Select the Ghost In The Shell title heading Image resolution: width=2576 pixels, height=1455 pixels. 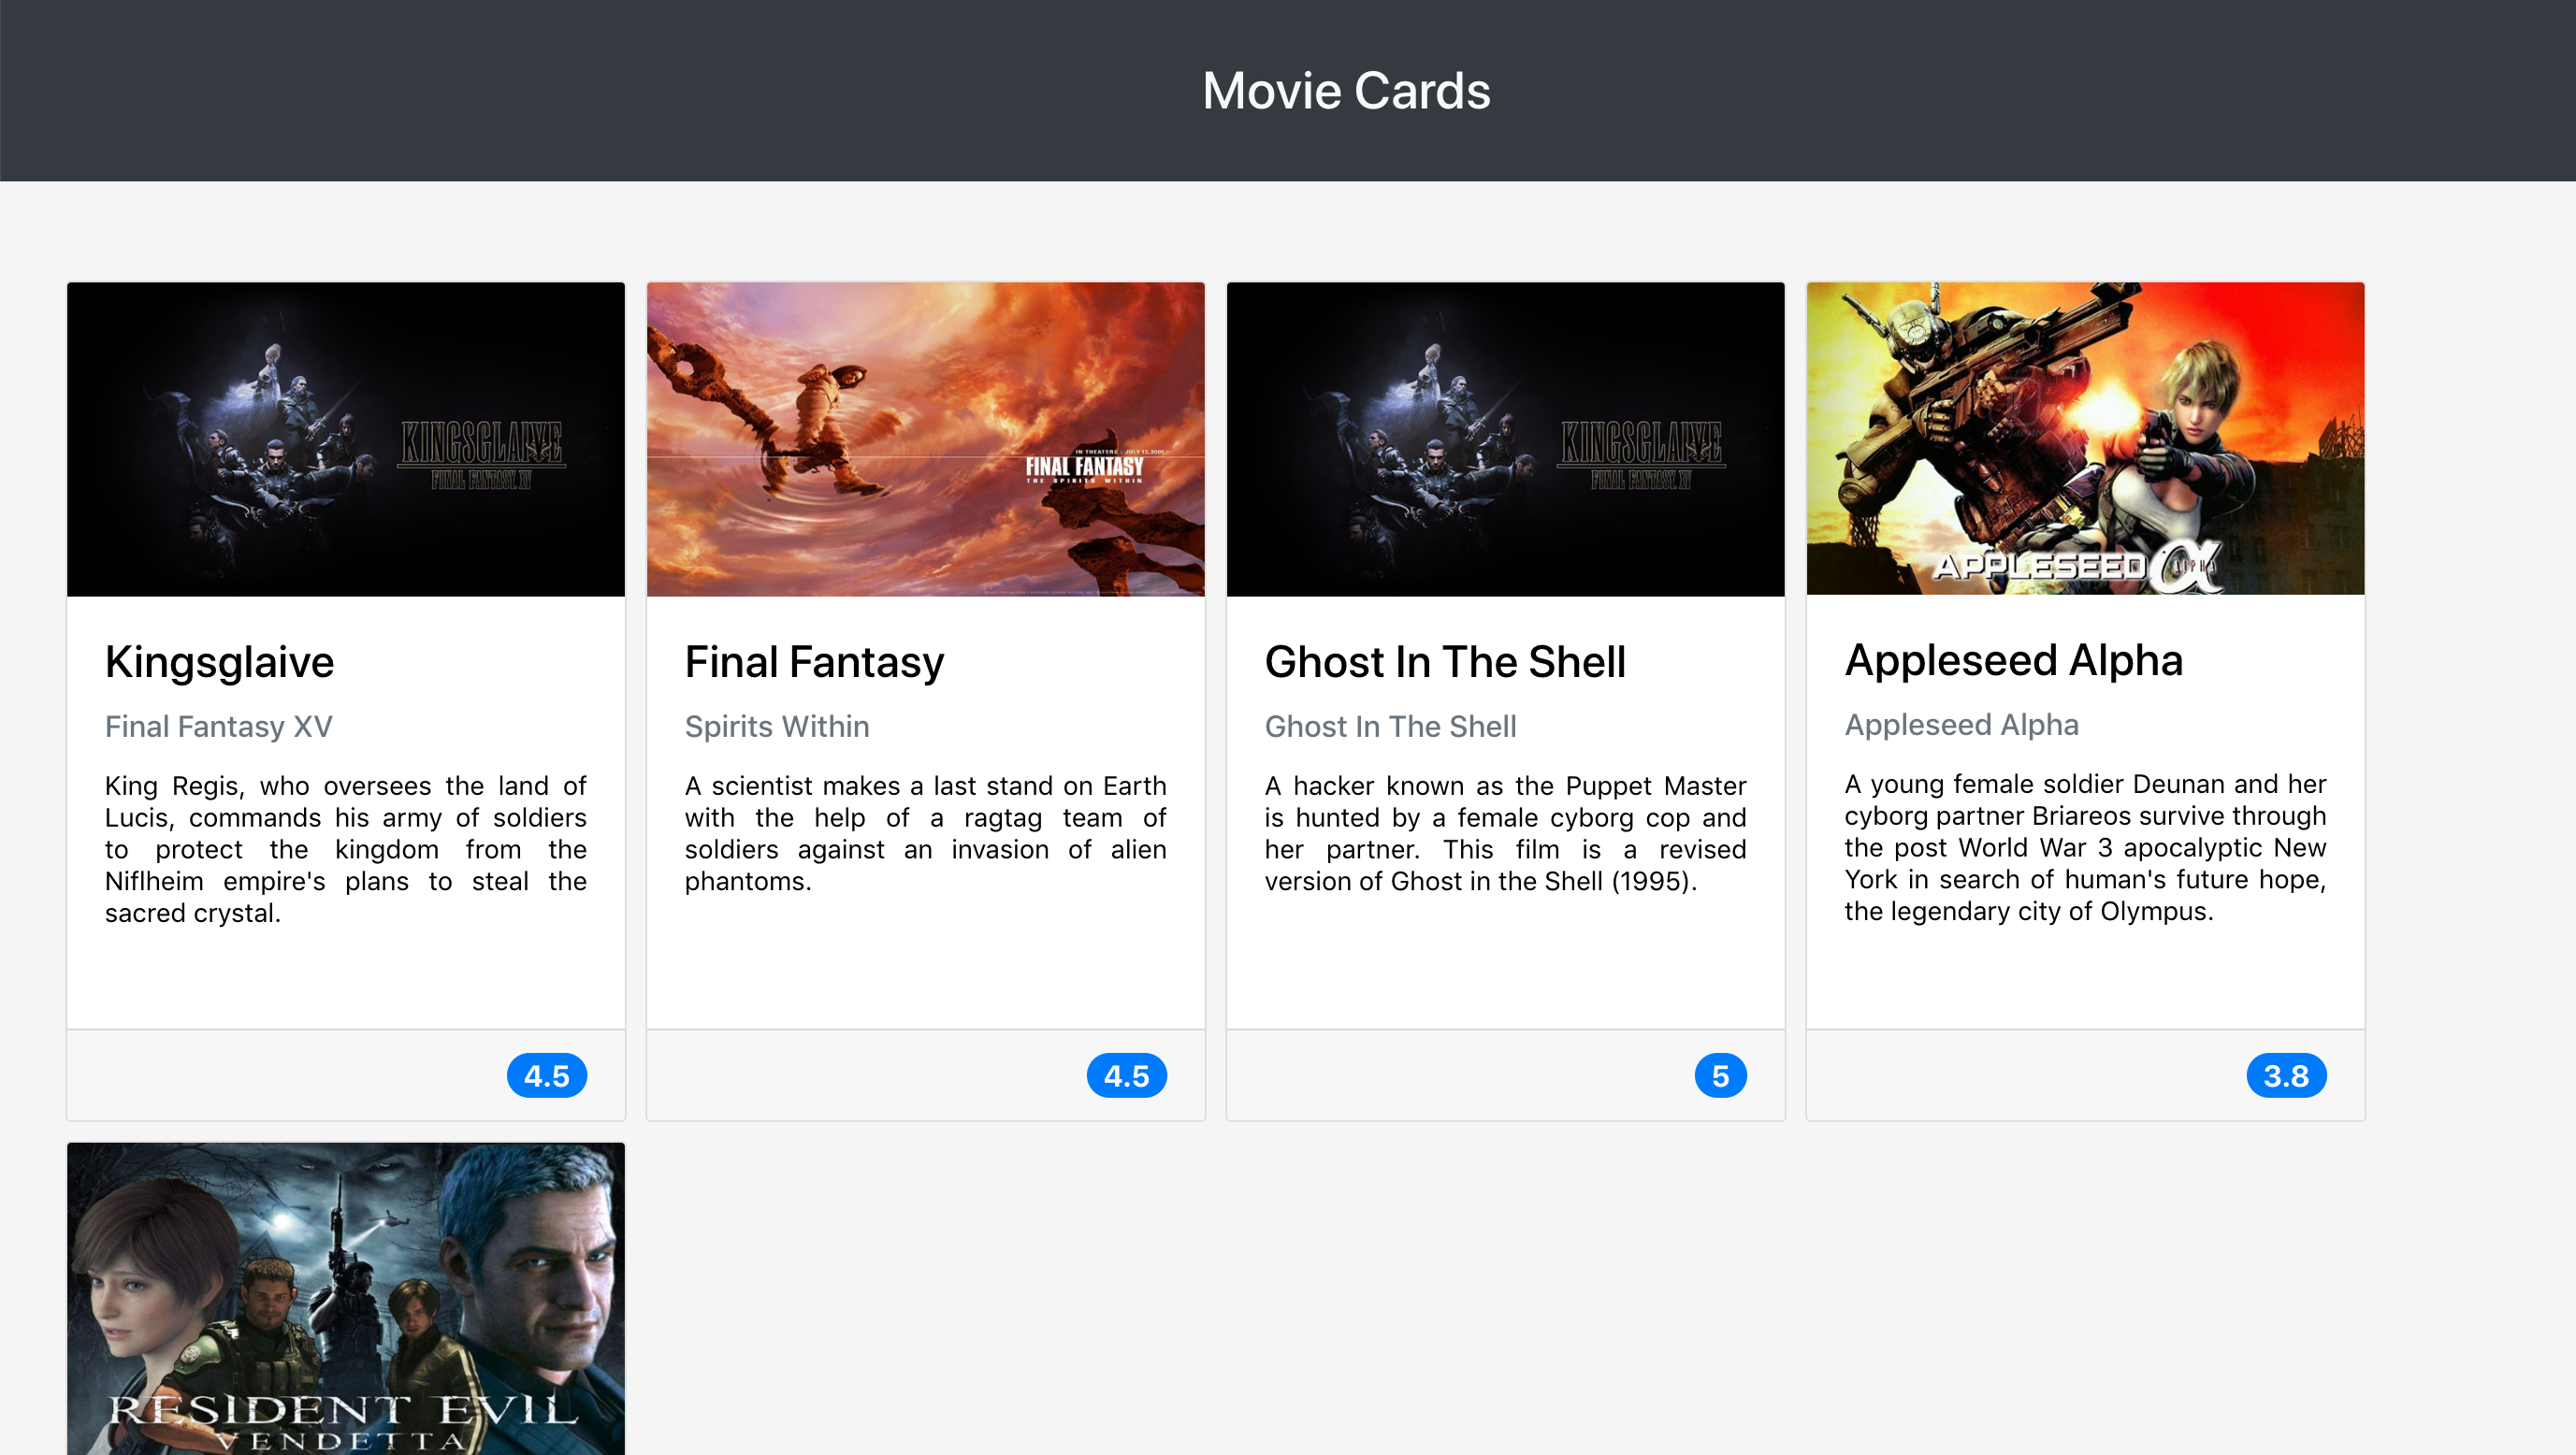click(1444, 662)
